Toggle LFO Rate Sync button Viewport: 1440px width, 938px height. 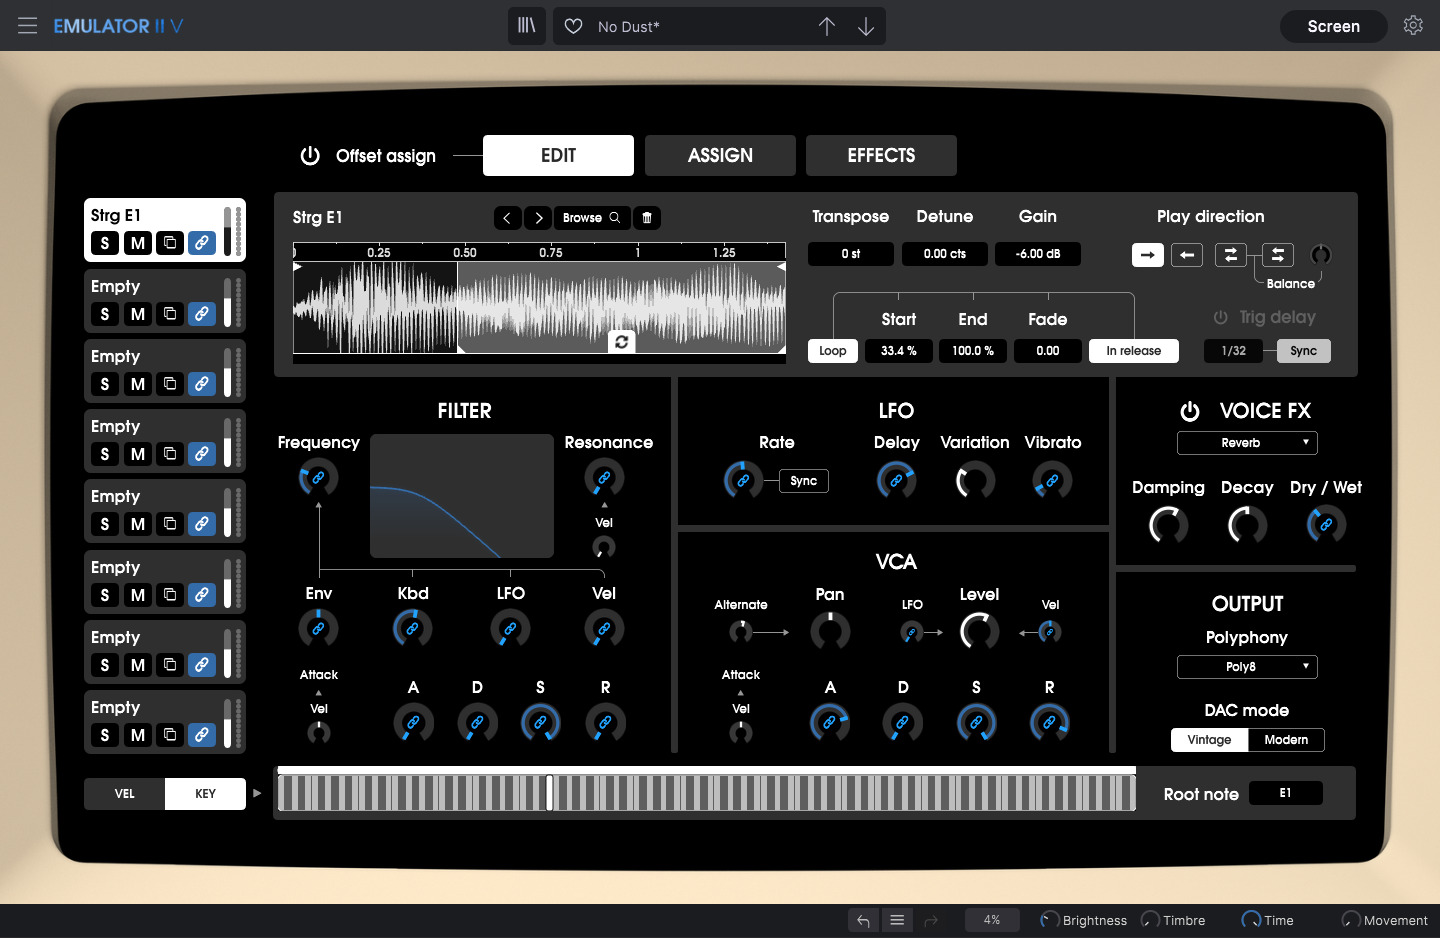[804, 481]
